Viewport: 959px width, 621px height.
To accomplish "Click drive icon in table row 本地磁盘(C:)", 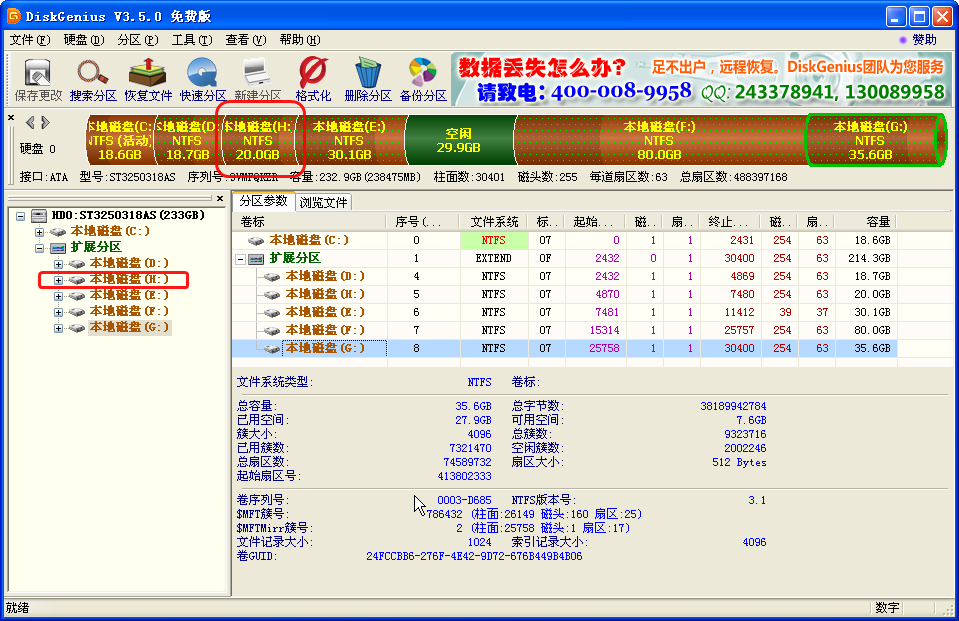I will coord(256,240).
